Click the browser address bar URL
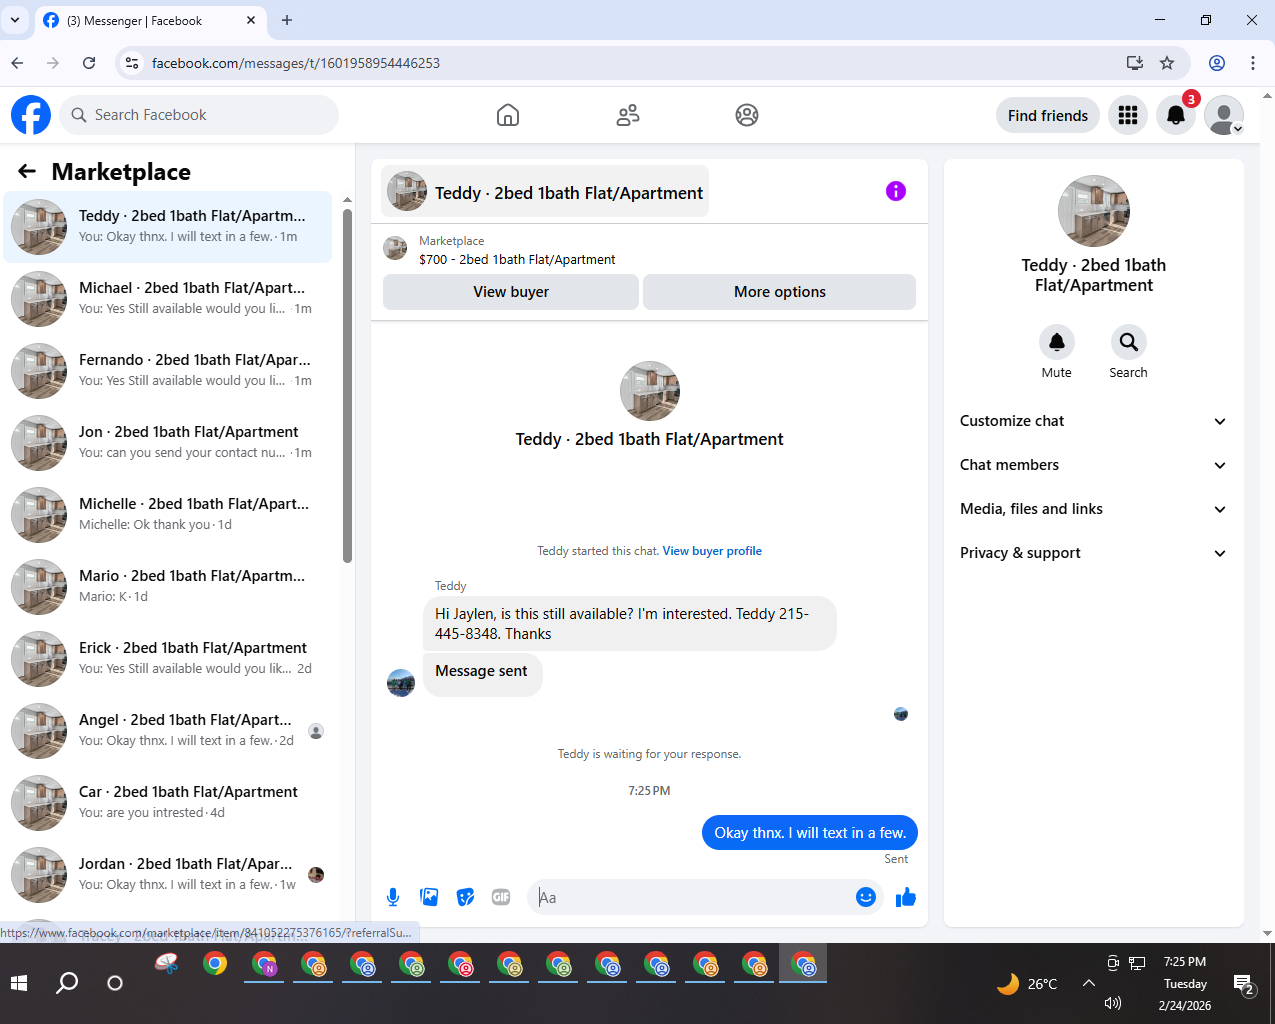This screenshot has width=1275, height=1024. coord(296,63)
